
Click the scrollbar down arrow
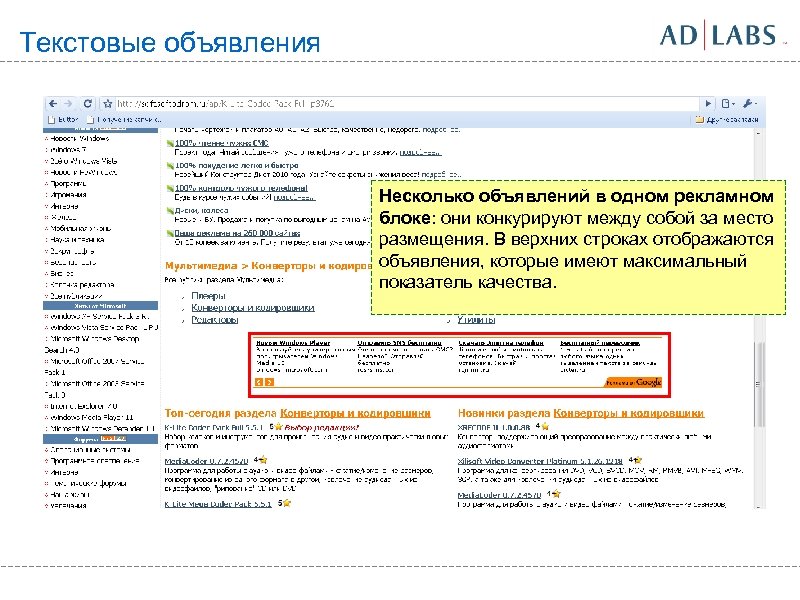click(758, 506)
